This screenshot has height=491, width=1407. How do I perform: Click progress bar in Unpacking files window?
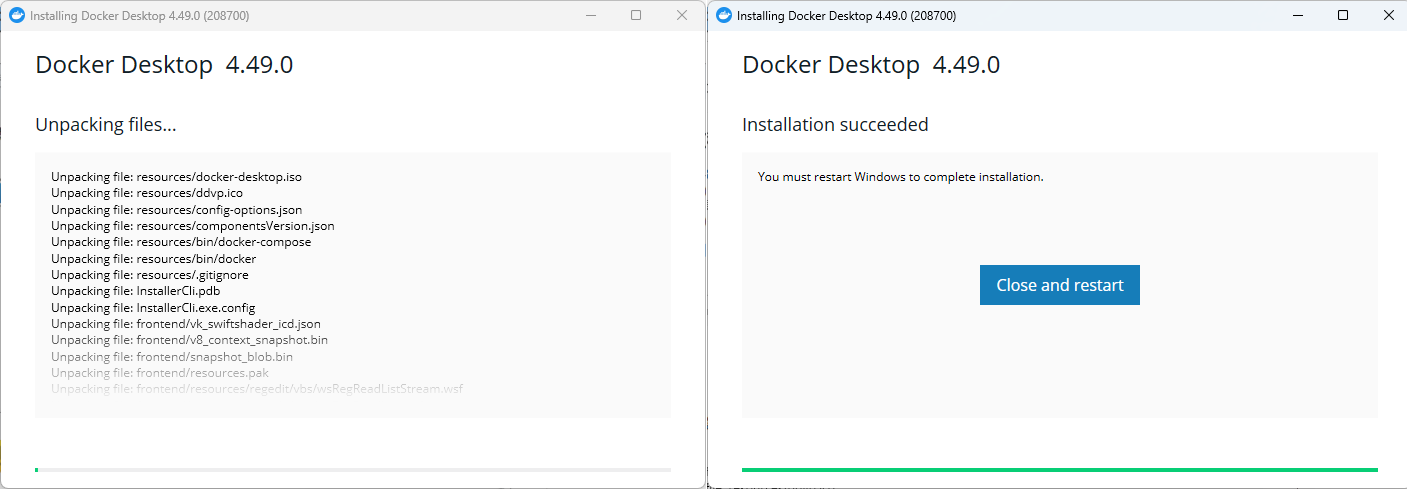(x=353, y=469)
